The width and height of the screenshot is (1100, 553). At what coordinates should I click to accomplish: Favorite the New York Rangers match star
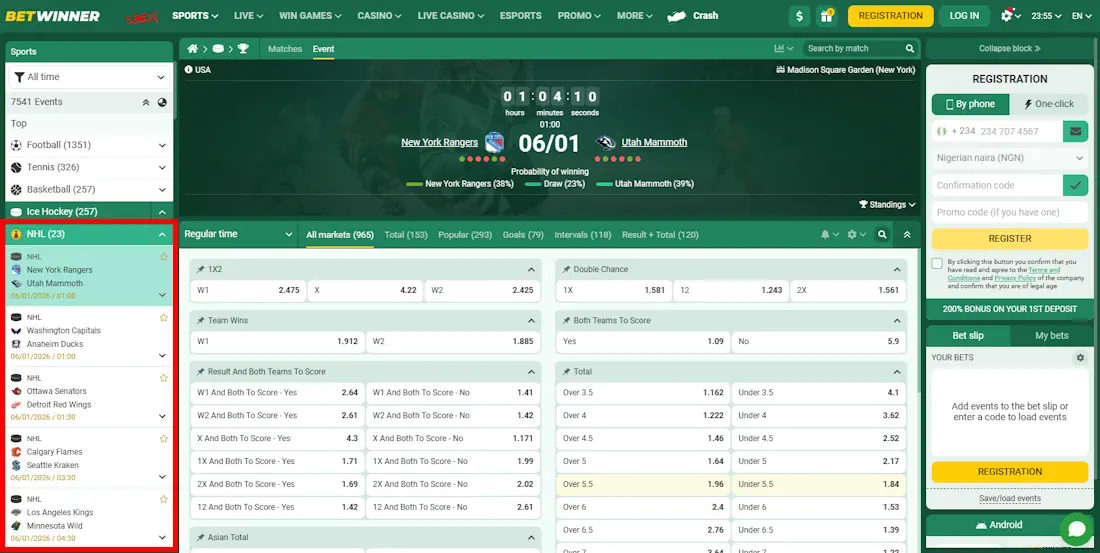[163, 257]
